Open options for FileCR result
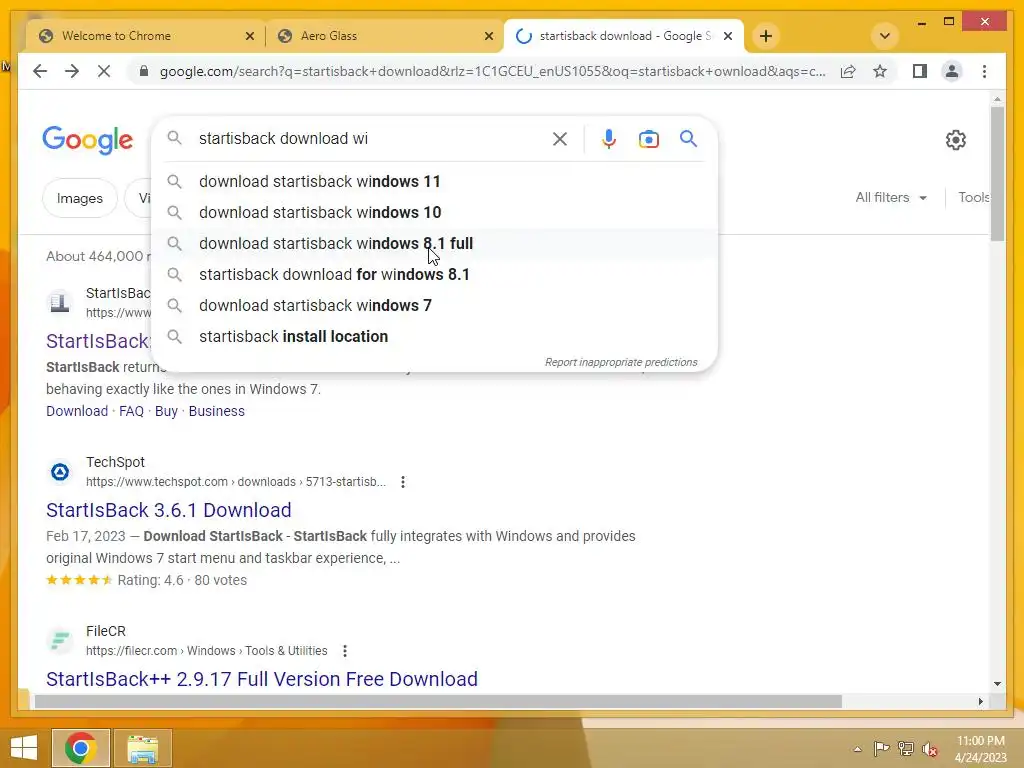The height and width of the screenshot is (768, 1024). [345, 651]
